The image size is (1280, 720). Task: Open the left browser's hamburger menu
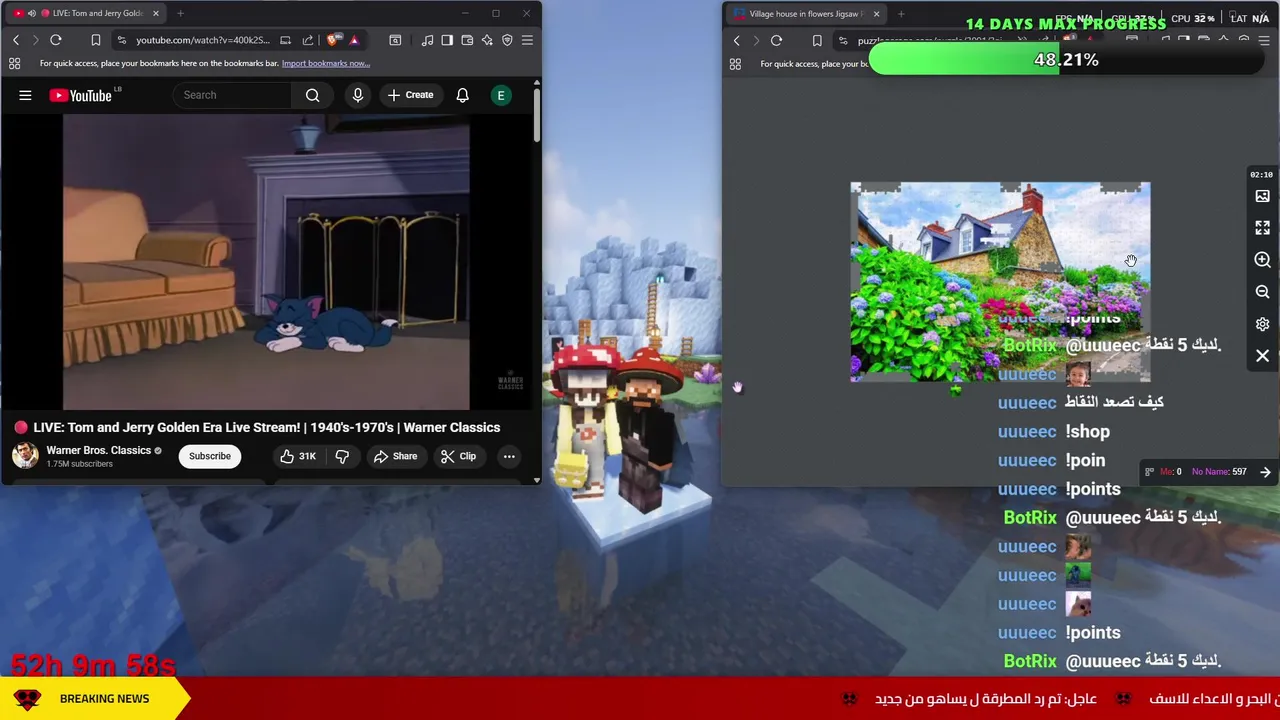tap(527, 40)
